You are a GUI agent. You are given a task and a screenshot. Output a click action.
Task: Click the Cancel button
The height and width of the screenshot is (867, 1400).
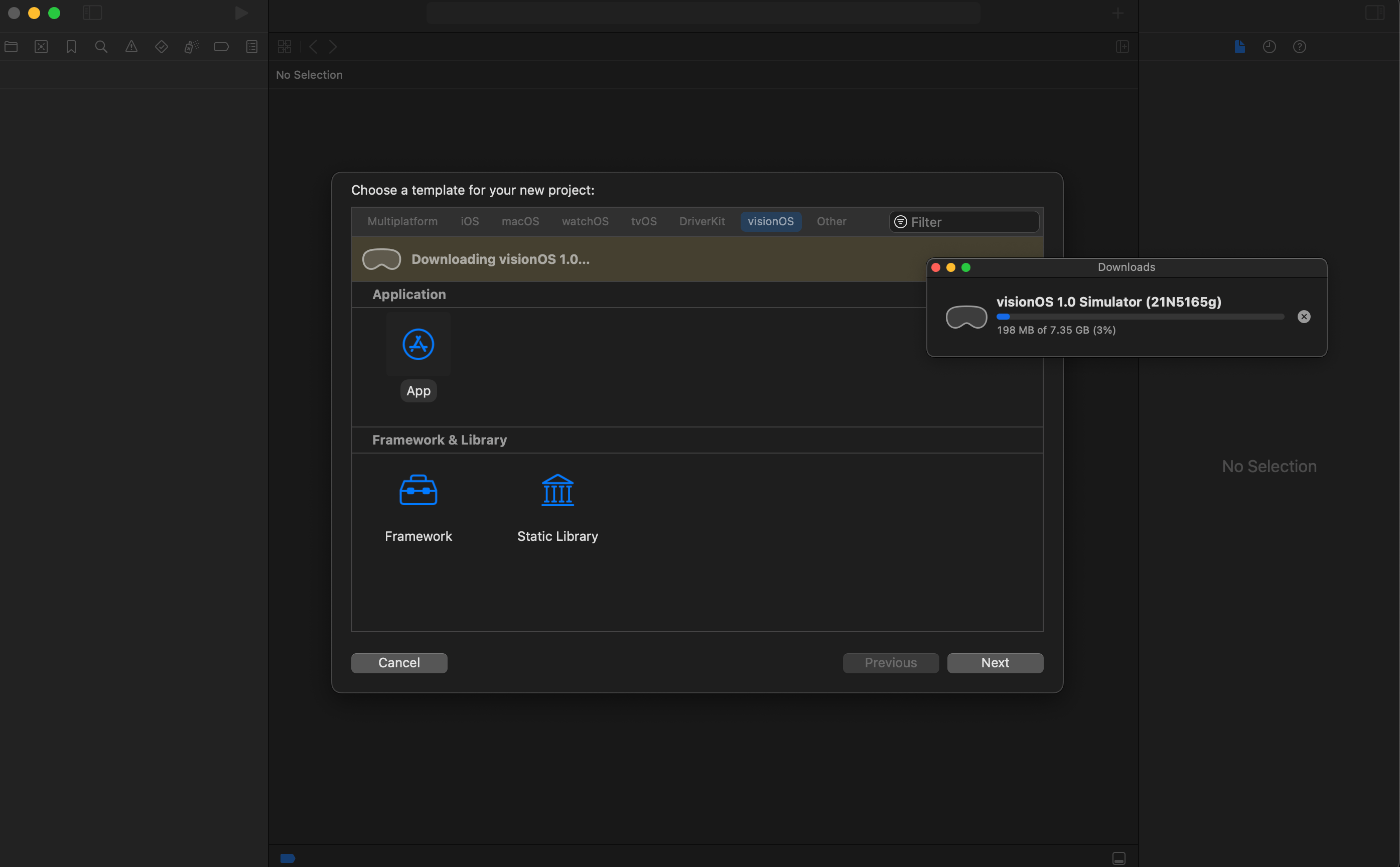coord(399,663)
